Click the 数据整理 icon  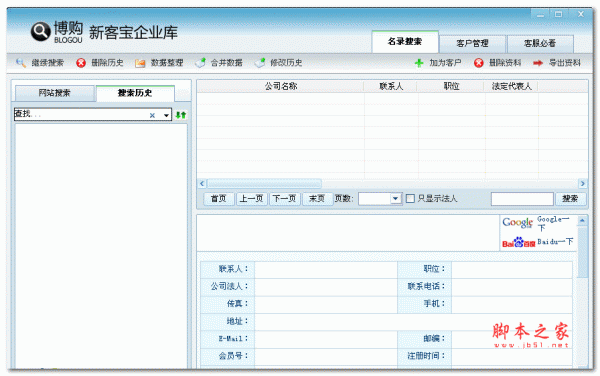[x=140, y=63]
